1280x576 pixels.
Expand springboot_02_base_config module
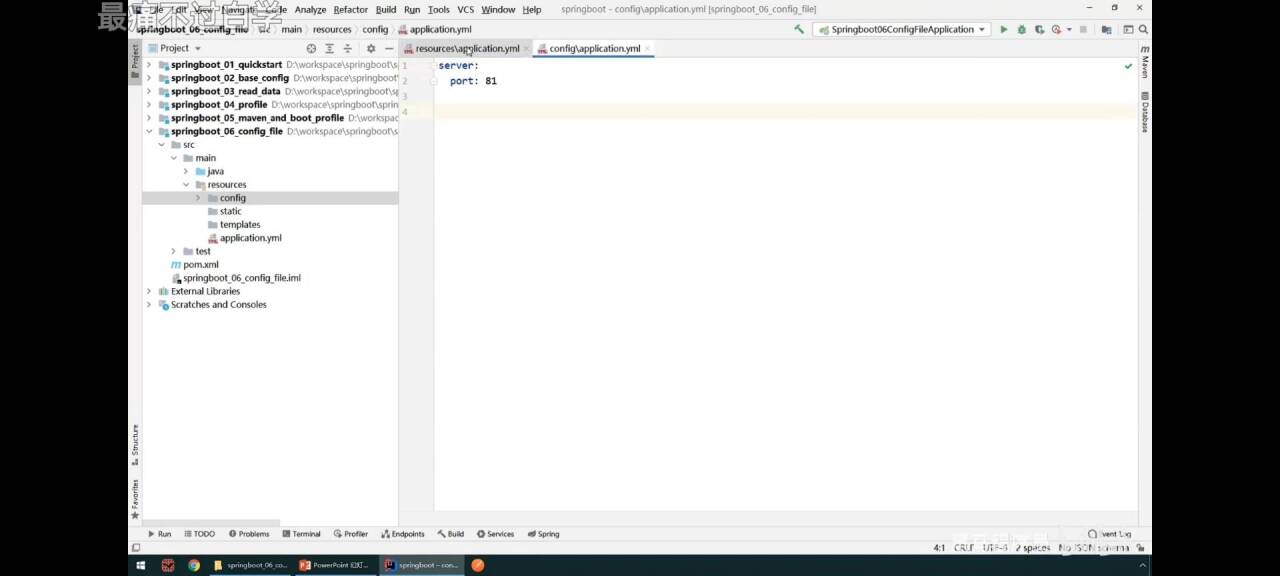tap(149, 78)
